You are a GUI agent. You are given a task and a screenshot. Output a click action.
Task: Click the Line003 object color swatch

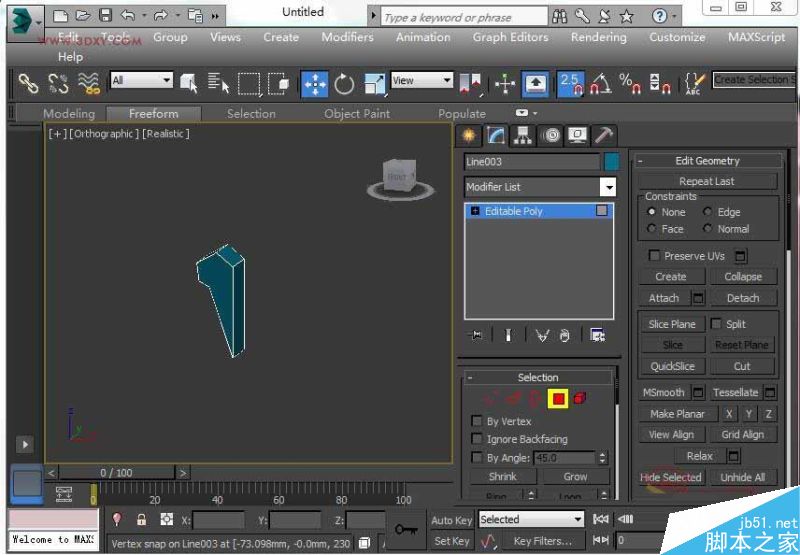[612, 162]
